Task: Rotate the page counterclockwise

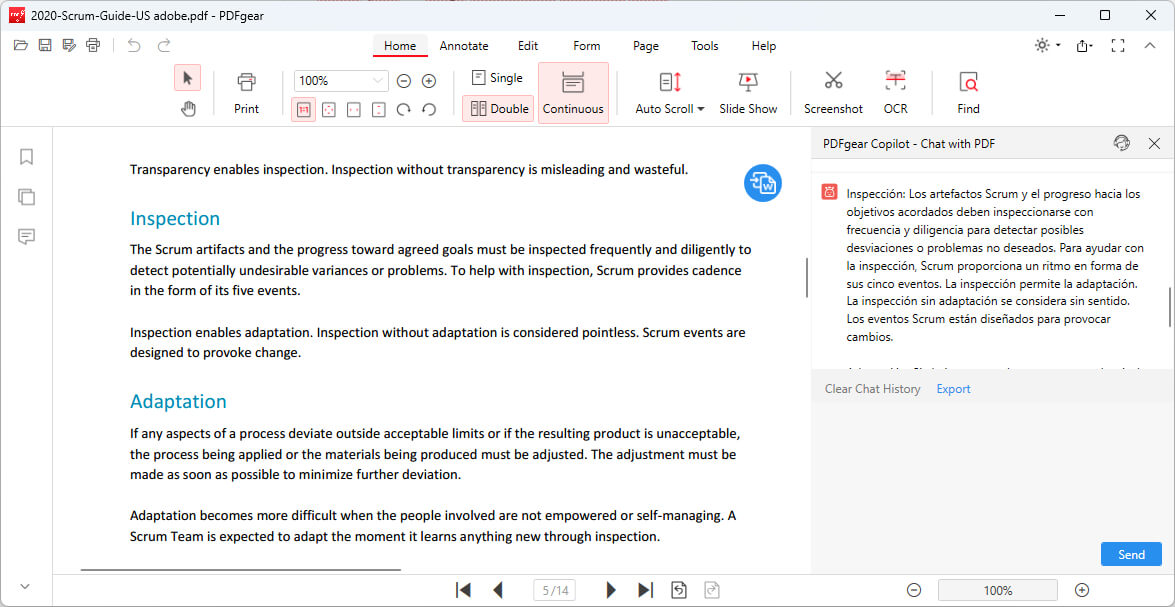Action: pos(429,109)
